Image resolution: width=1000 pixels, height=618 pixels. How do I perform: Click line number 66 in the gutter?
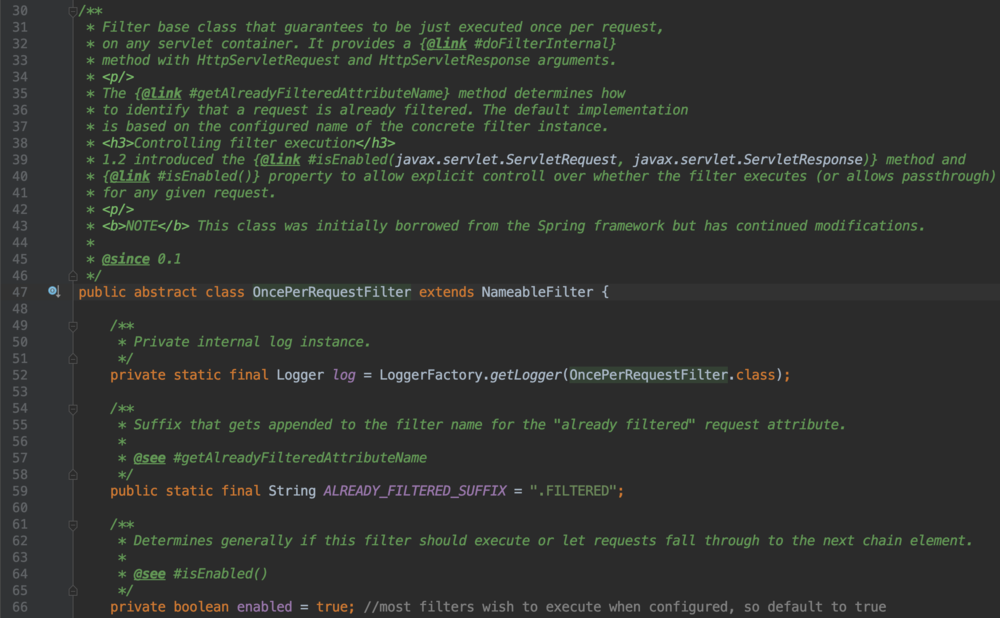[x=20, y=607]
